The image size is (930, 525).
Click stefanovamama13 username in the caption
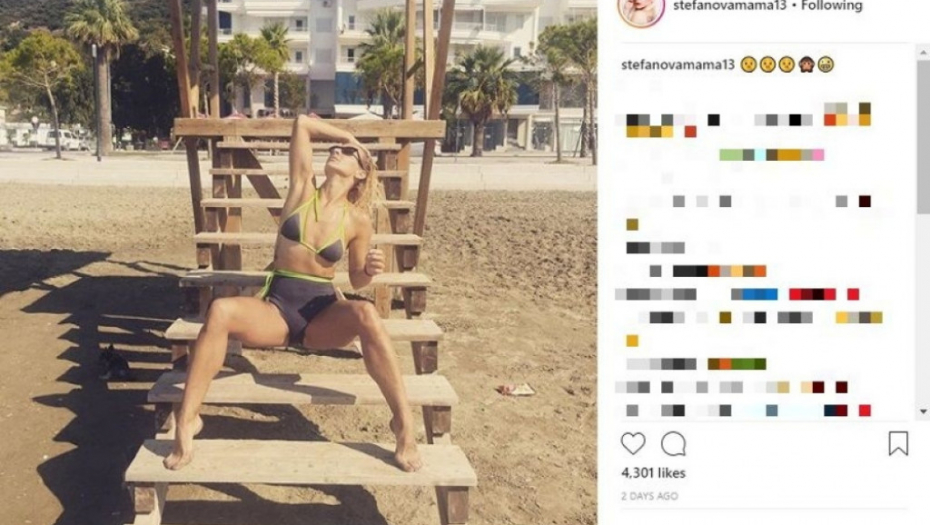tap(678, 65)
